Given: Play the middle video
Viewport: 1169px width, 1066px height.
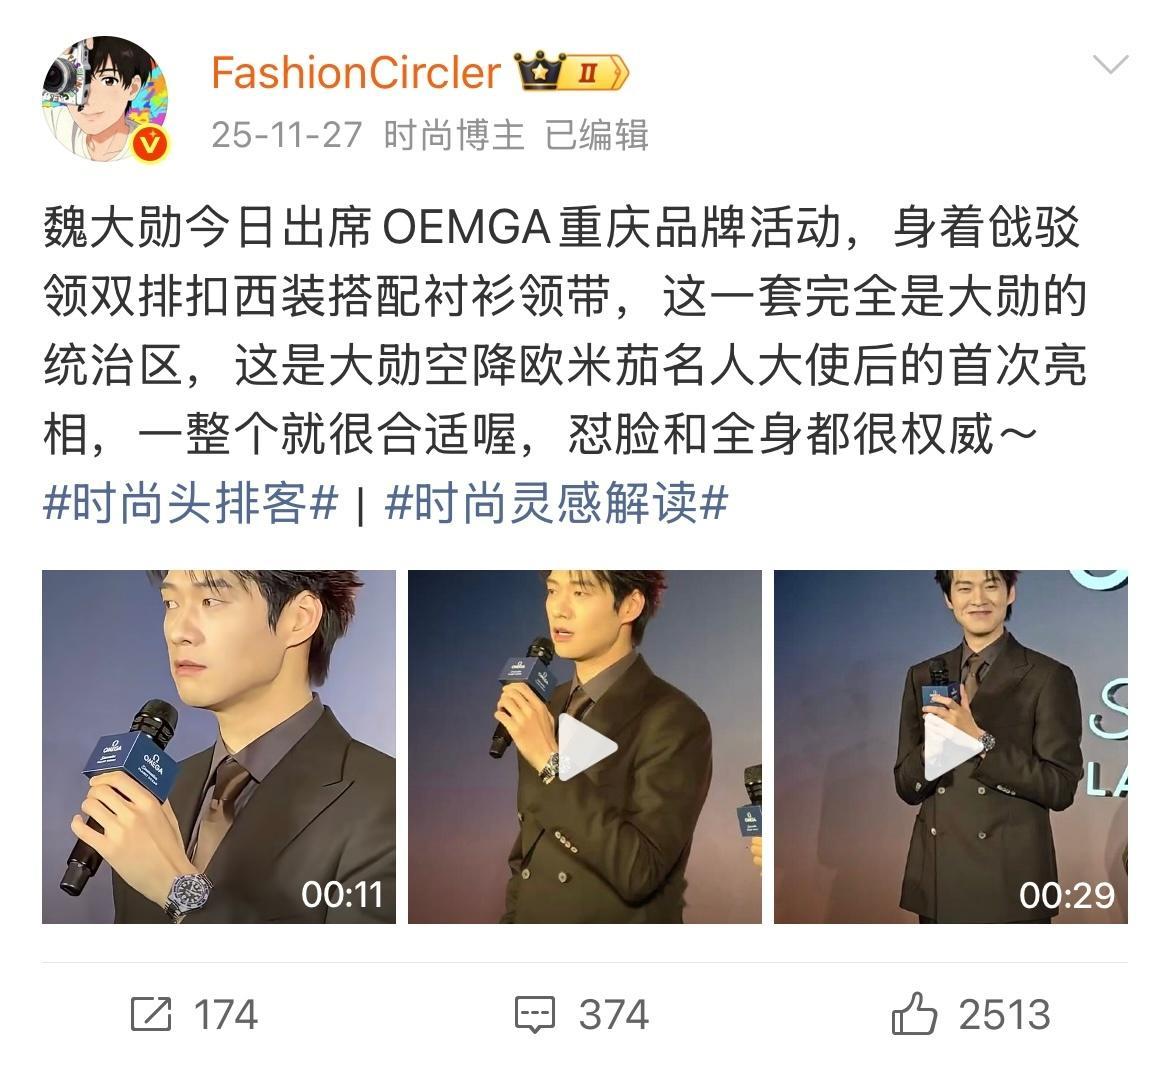Looking at the screenshot, I should tap(584, 747).
